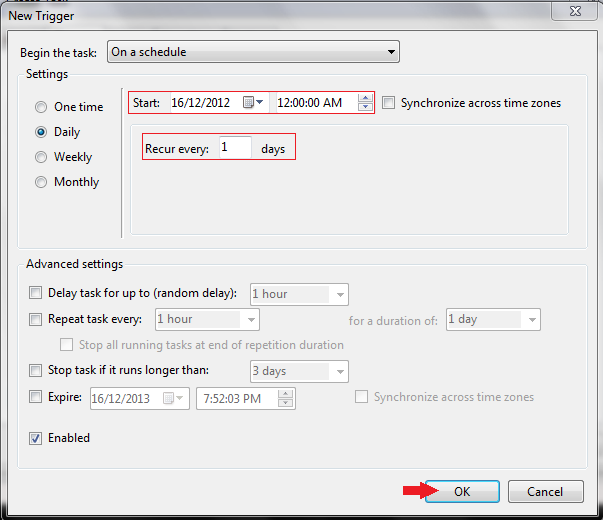Select the Monthly radio button
Screen dimensions: 603x520
[x=41, y=182]
